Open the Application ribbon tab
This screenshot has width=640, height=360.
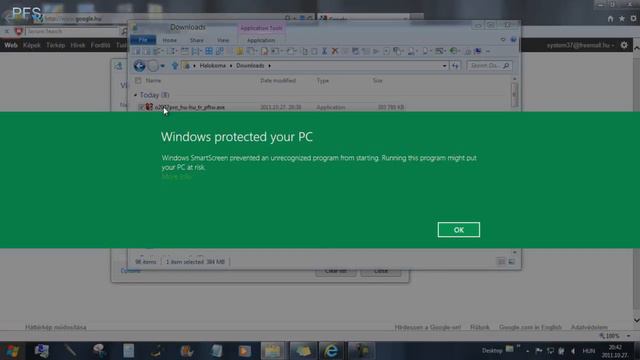coord(261,40)
